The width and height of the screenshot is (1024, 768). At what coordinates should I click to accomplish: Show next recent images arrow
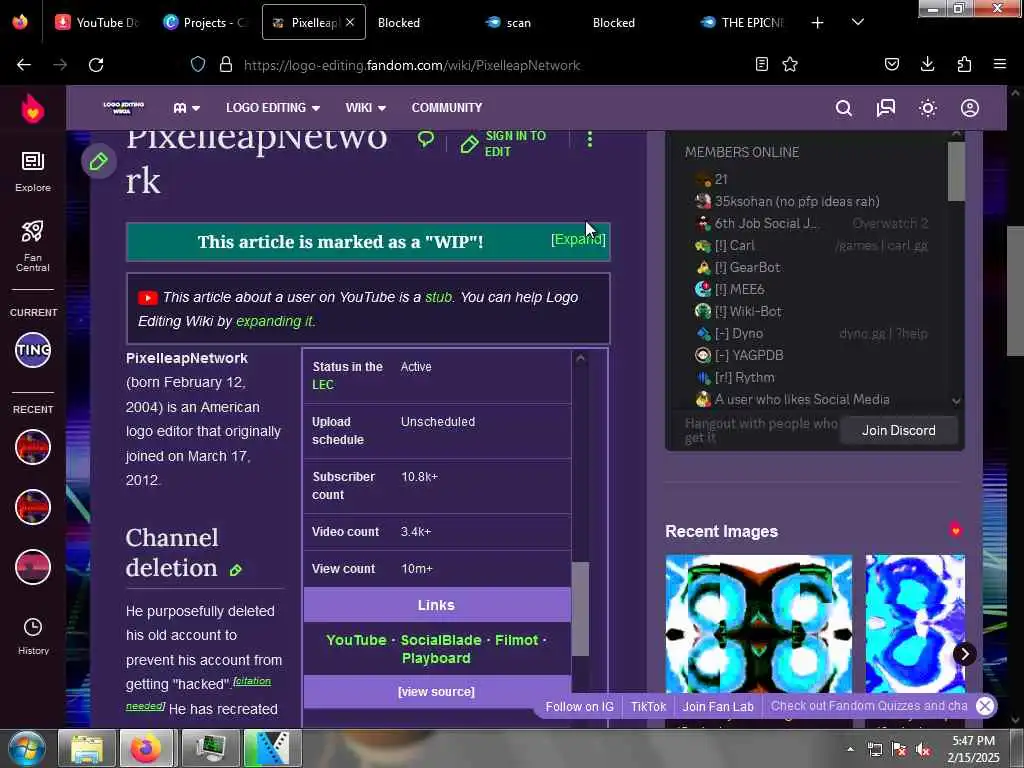(965, 654)
